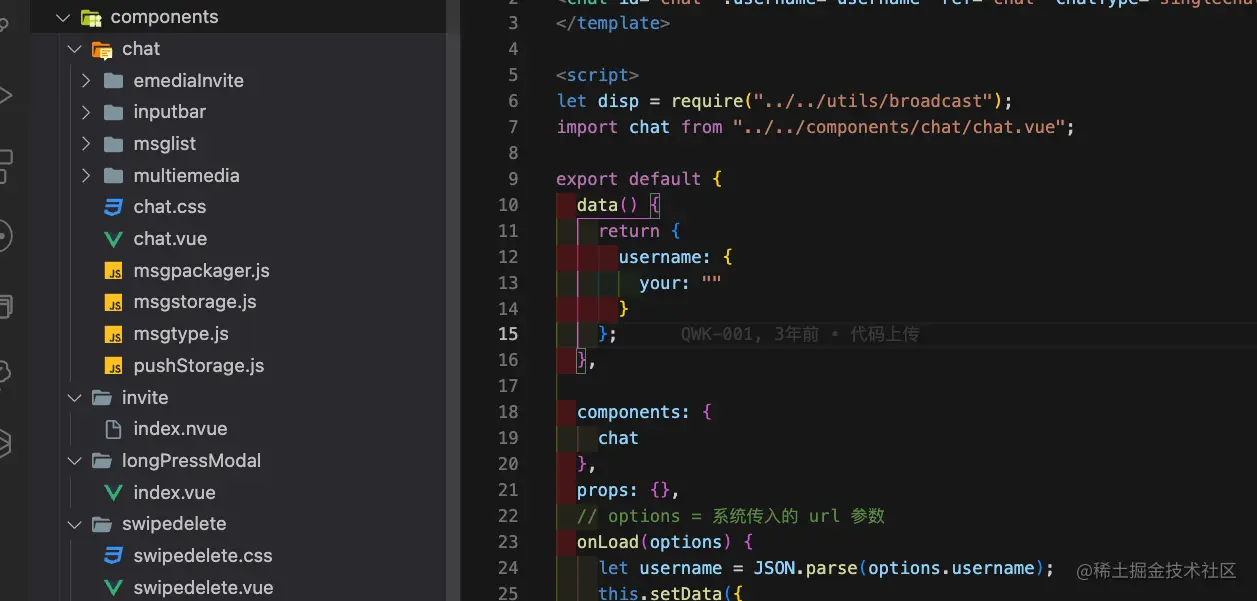1257x601 pixels.
Task: Click line number 10 in the gutter
Action: (x=508, y=205)
